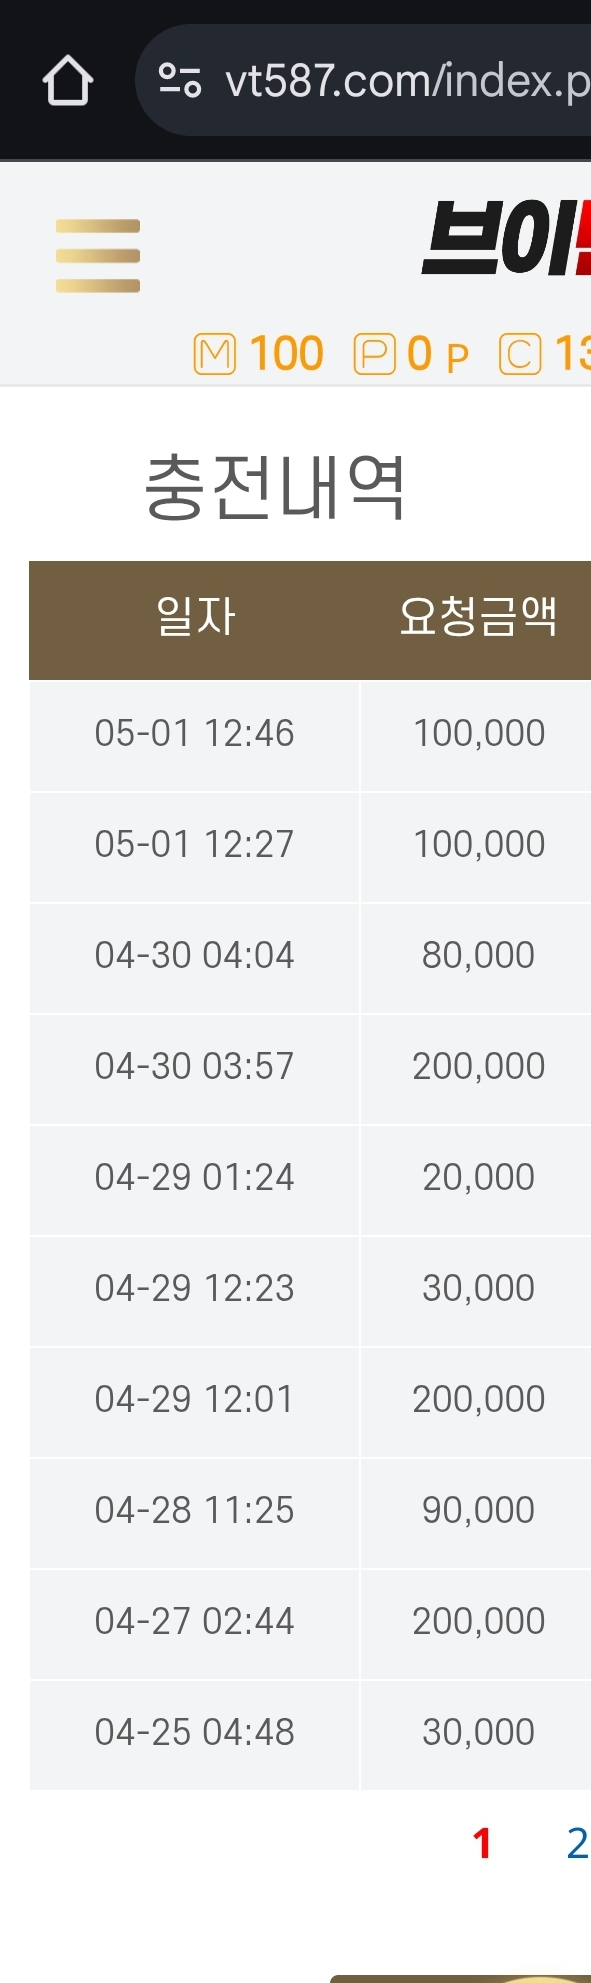Click the 일자 column header

tap(195, 616)
